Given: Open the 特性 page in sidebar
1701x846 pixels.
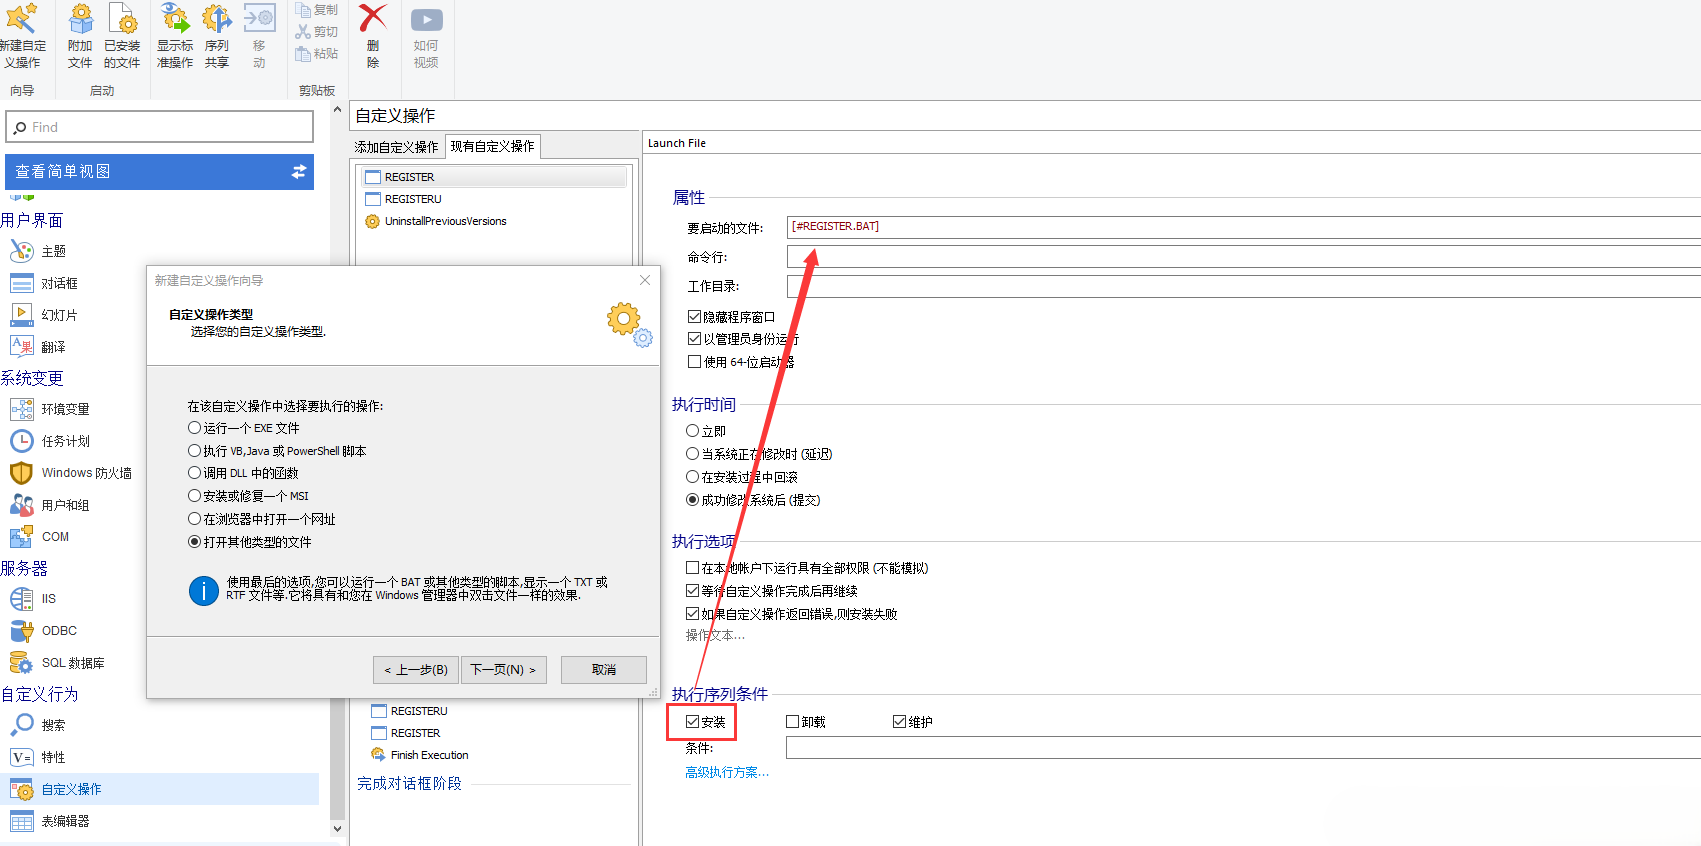Looking at the screenshot, I should click(38, 757).
